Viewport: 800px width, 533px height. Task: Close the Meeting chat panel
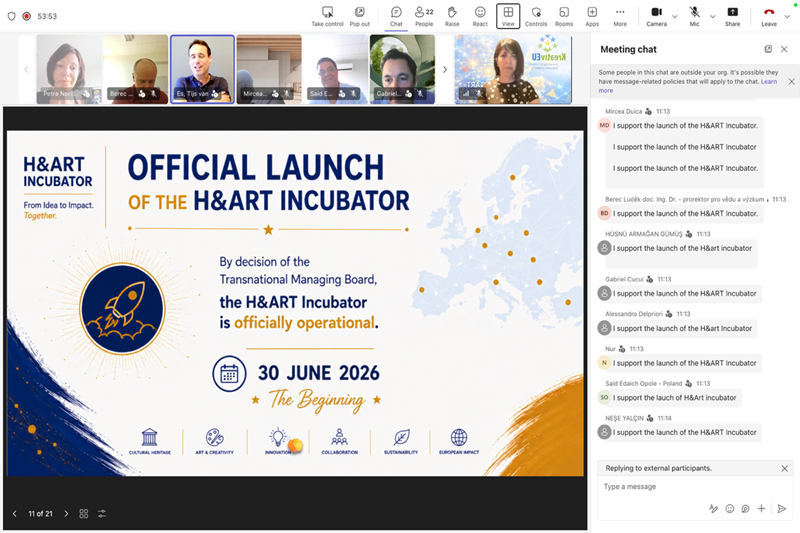(784, 49)
